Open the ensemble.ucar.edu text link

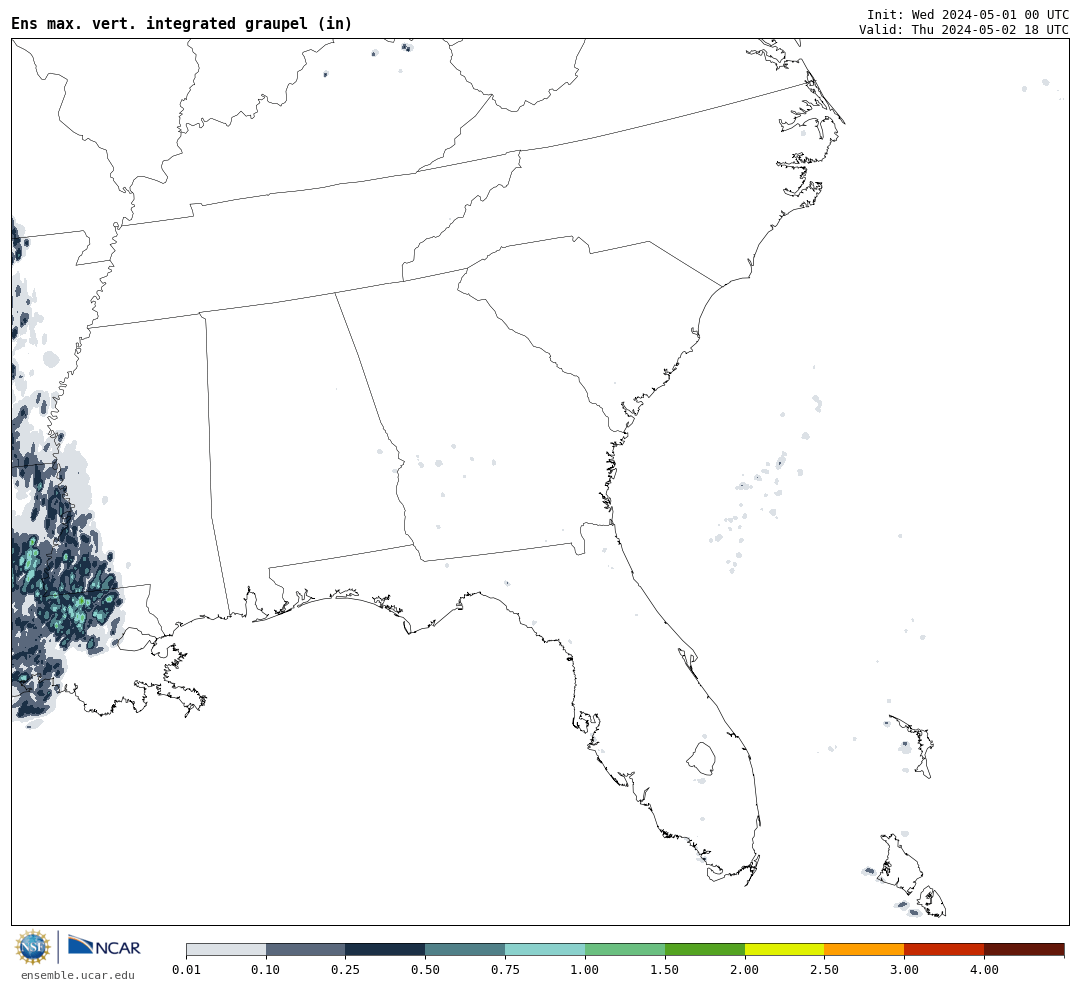click(78, 975)
